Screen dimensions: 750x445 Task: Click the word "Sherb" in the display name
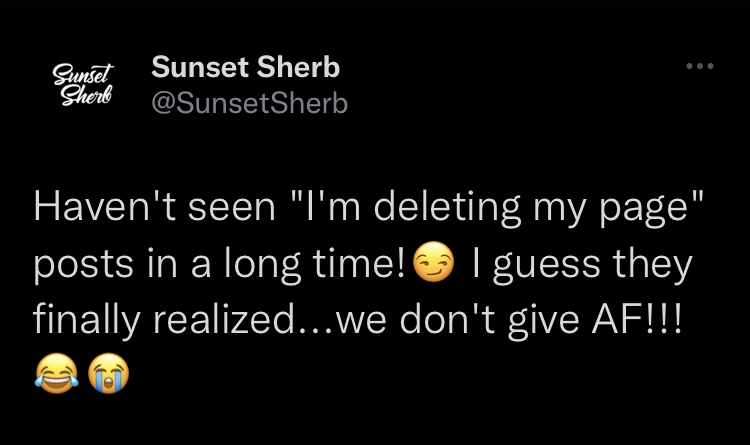pos(298,67)
